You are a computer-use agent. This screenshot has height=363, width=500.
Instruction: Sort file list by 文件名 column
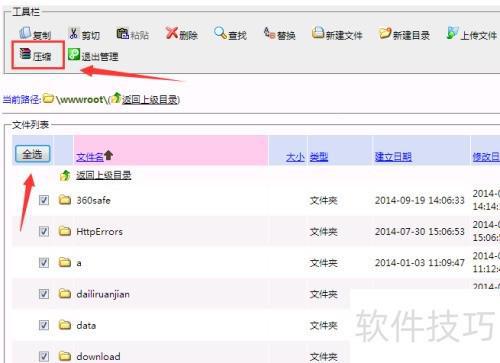tap(90, 157)
